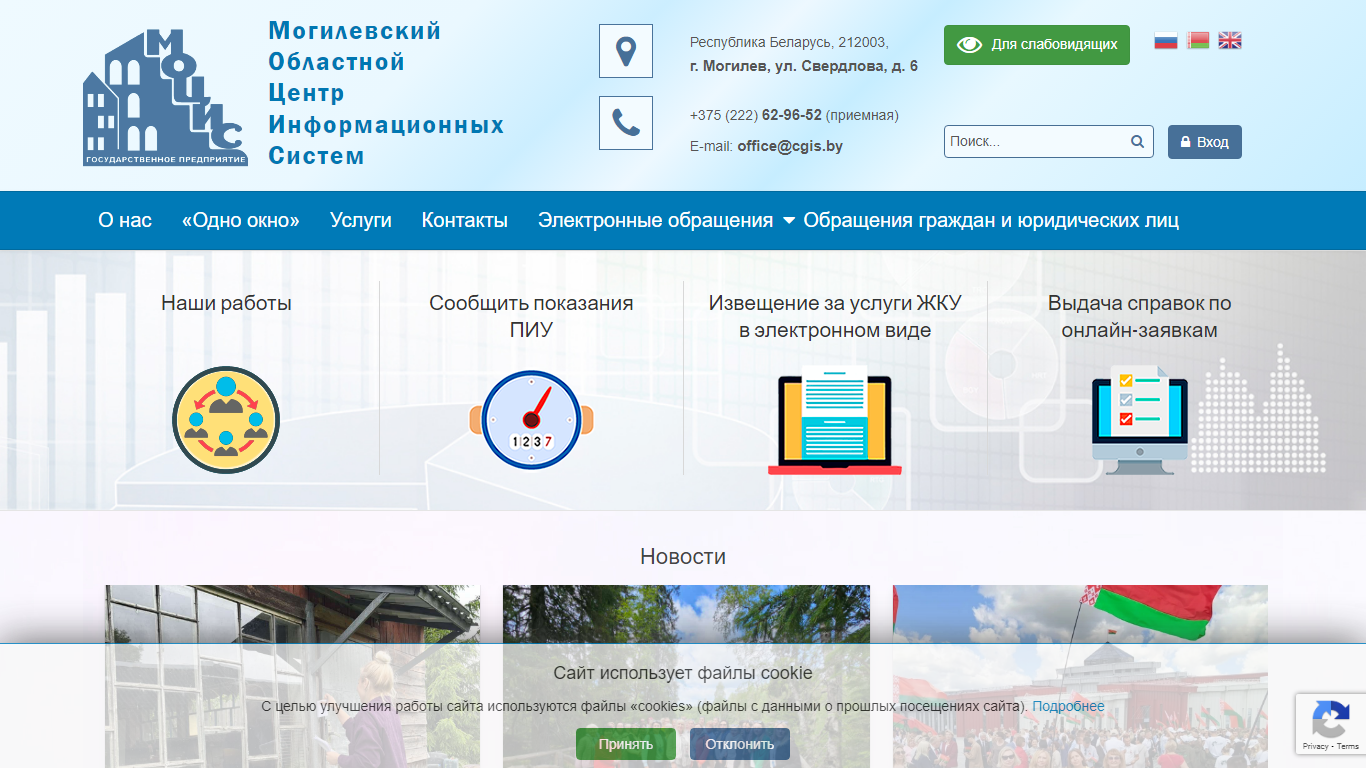Screen dimensions: 1366x768
Task: Go to the Услуги menu item
Action: [361, 220]
